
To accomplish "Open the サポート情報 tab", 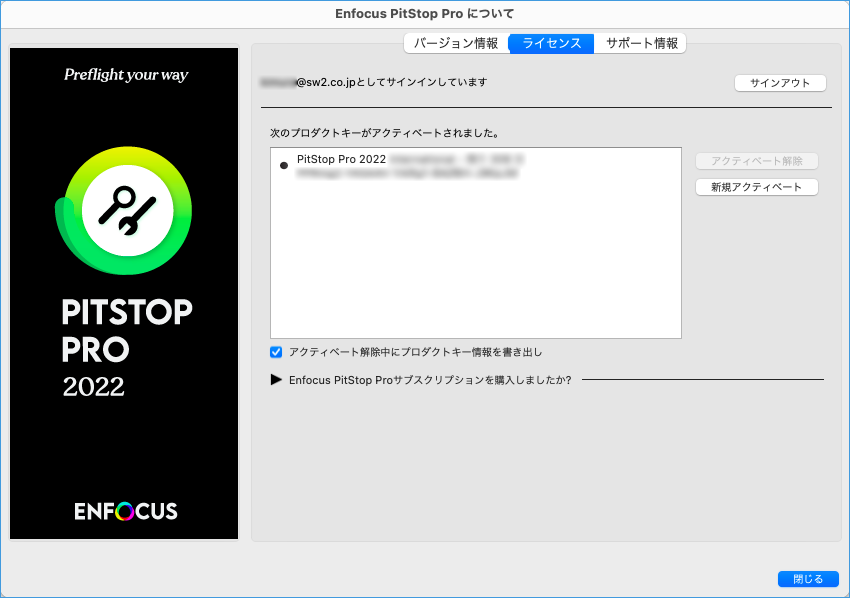I will tap(641, 43).
